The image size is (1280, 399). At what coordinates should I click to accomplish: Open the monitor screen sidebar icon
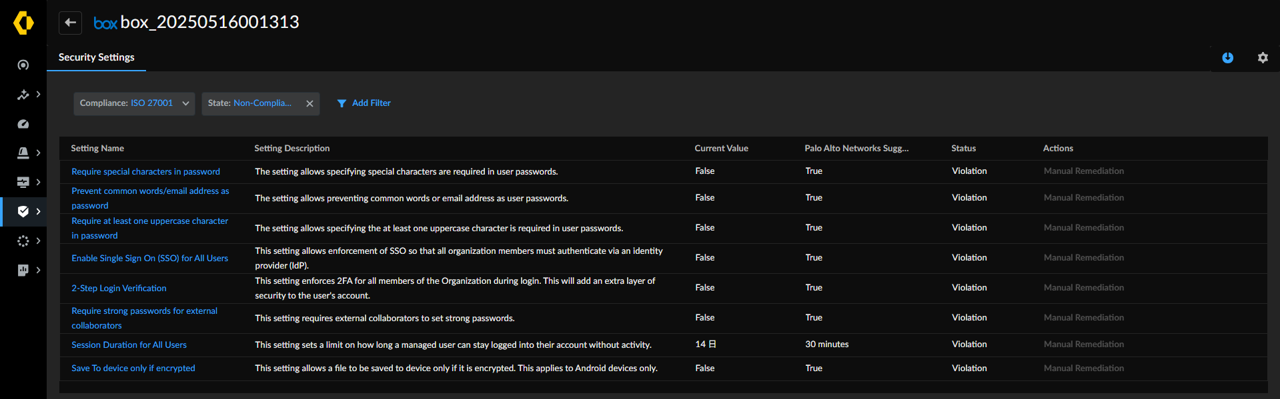pos(23,182)
